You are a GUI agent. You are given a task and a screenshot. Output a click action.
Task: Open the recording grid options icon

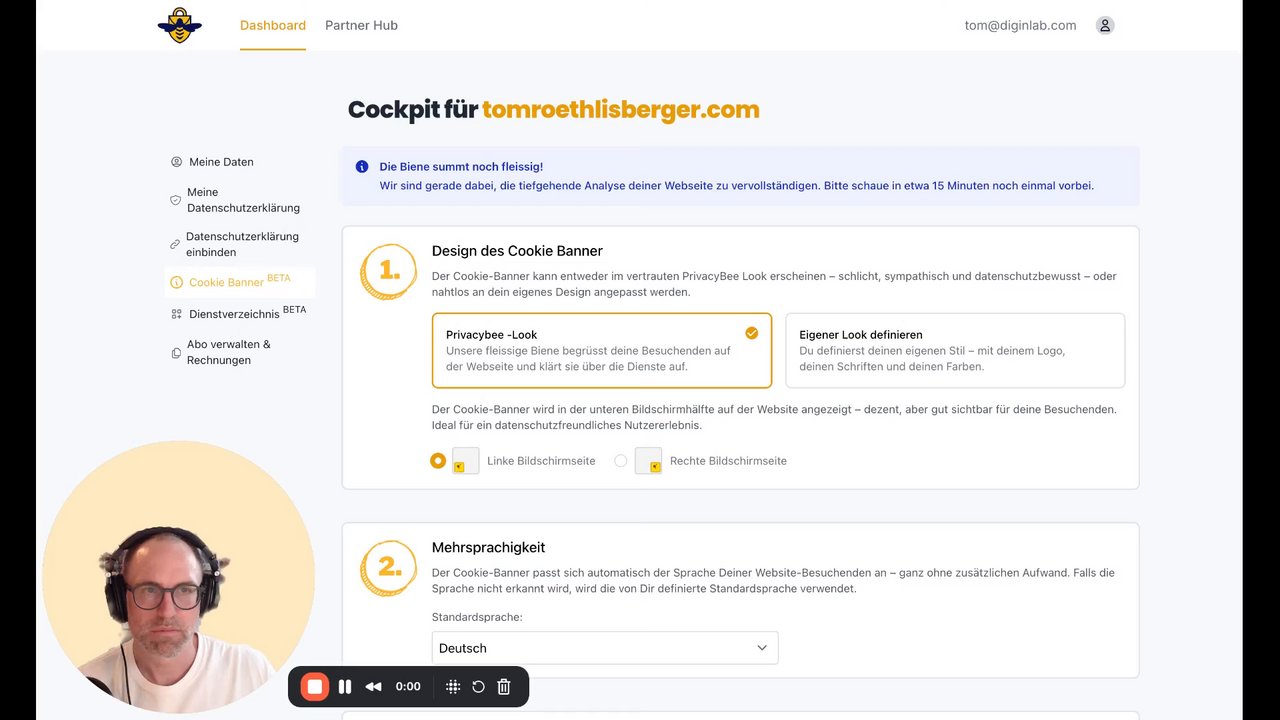tap(453, 687)
